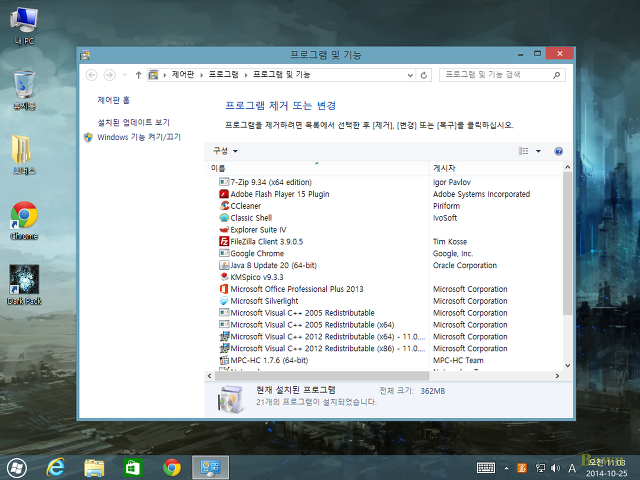The image size is (640, 480).
Task: Open the address bar history dropdown
Action: (x=410, y=75)
